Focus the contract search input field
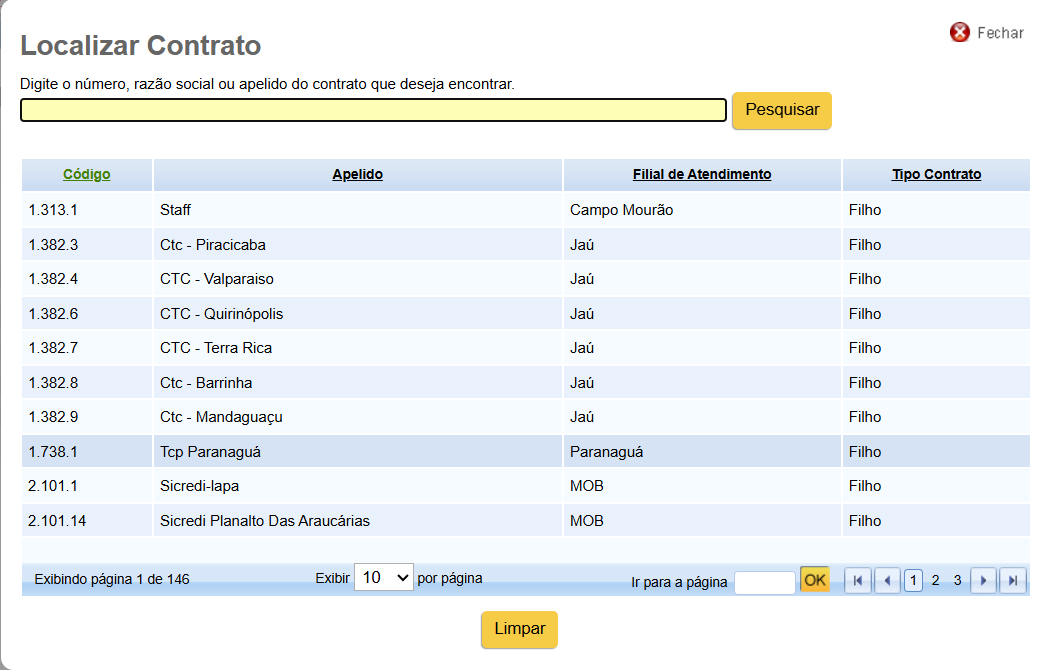The width and height of the screenshot is (1037, 670). pyautogui.click(x=374, y=110)
